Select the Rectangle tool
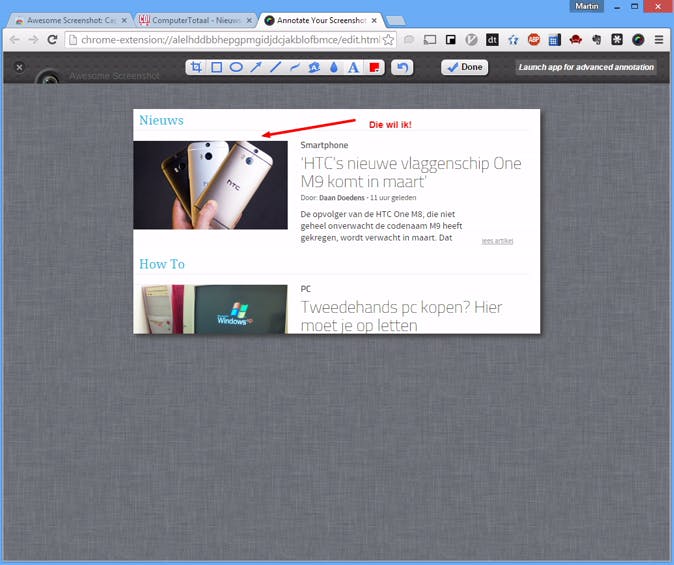674x565 pixels. [x=217, y=67]
